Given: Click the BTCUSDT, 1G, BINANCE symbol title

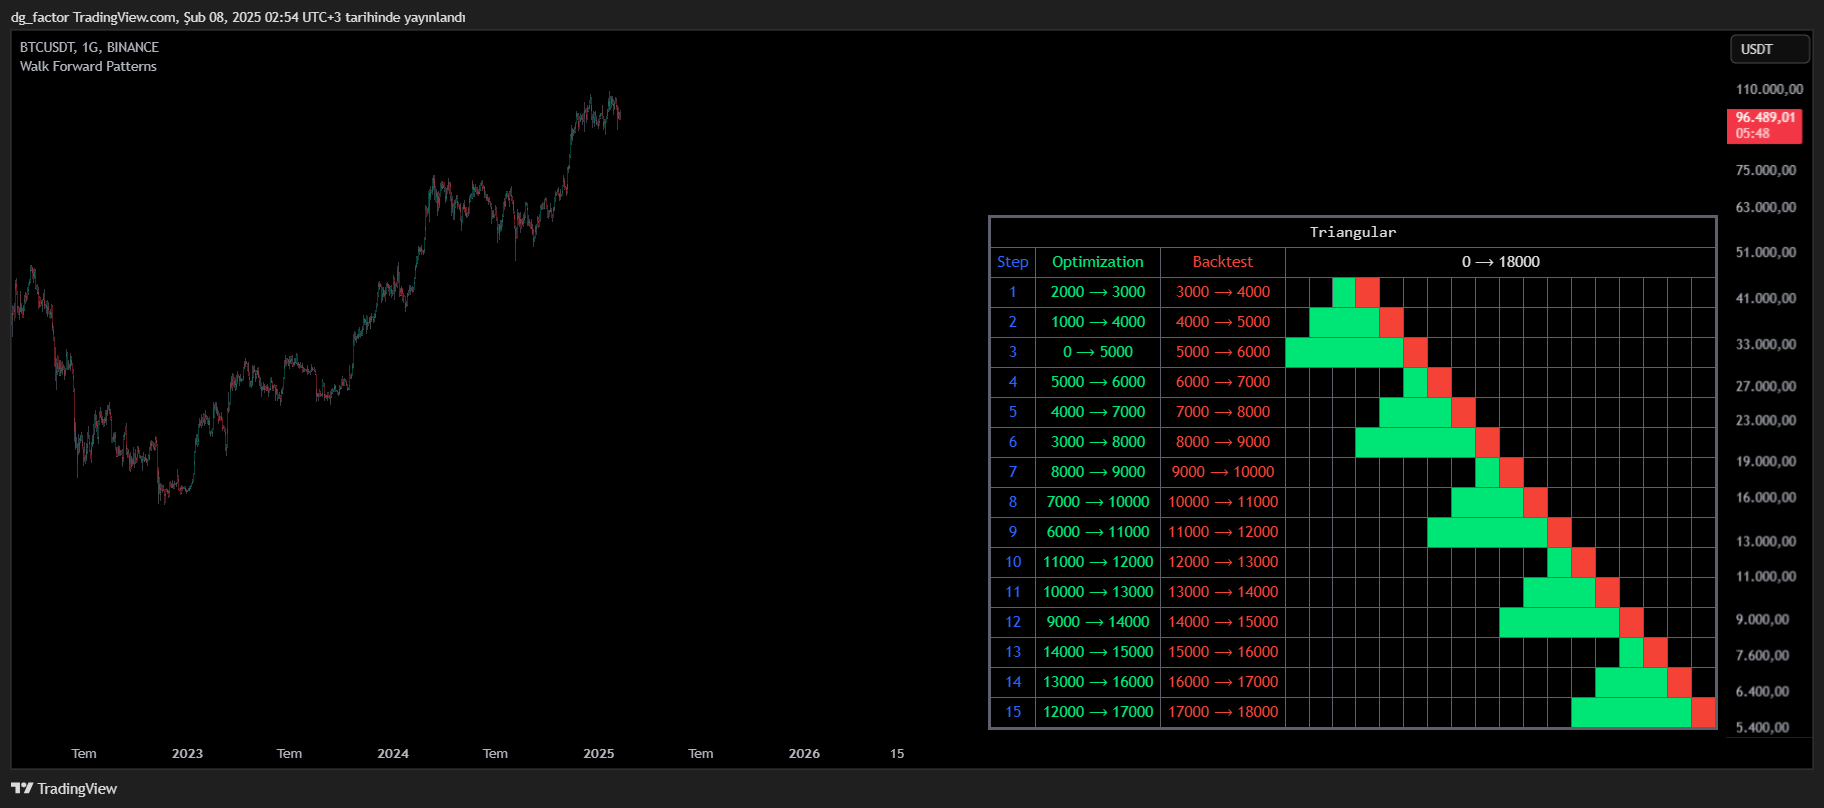Looking at the screenshot, I should pos(89,47).
